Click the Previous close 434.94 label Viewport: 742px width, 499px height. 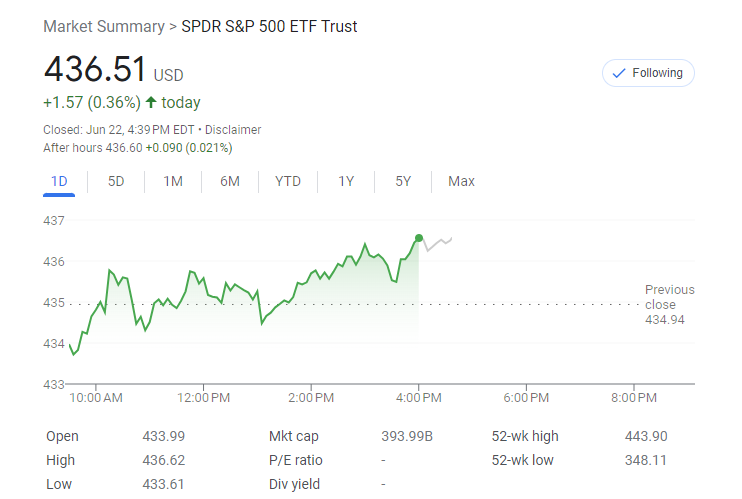tap(669, 304)
